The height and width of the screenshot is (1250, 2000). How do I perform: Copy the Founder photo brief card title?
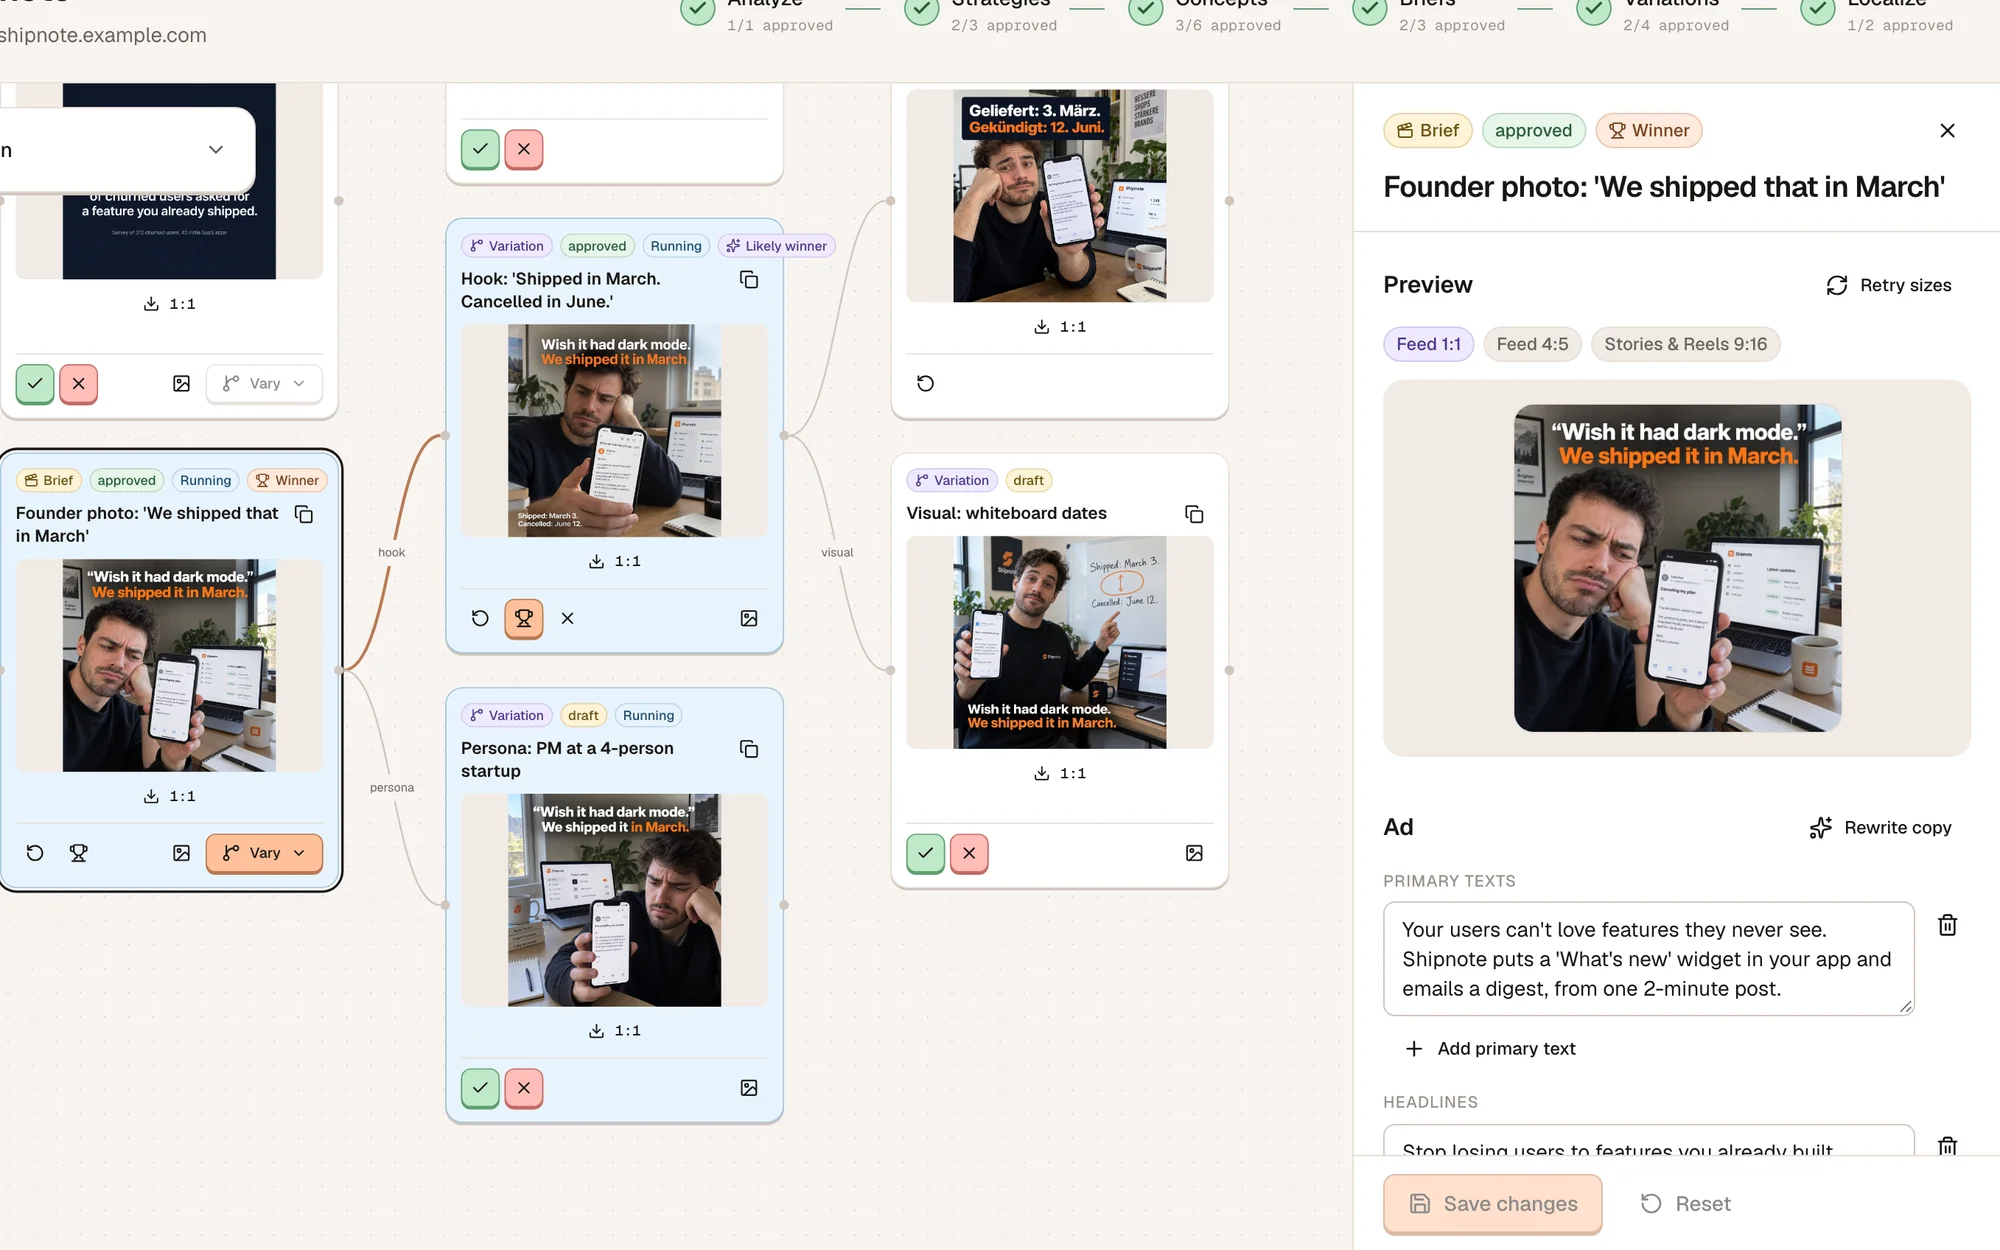[x=304, y=514]
